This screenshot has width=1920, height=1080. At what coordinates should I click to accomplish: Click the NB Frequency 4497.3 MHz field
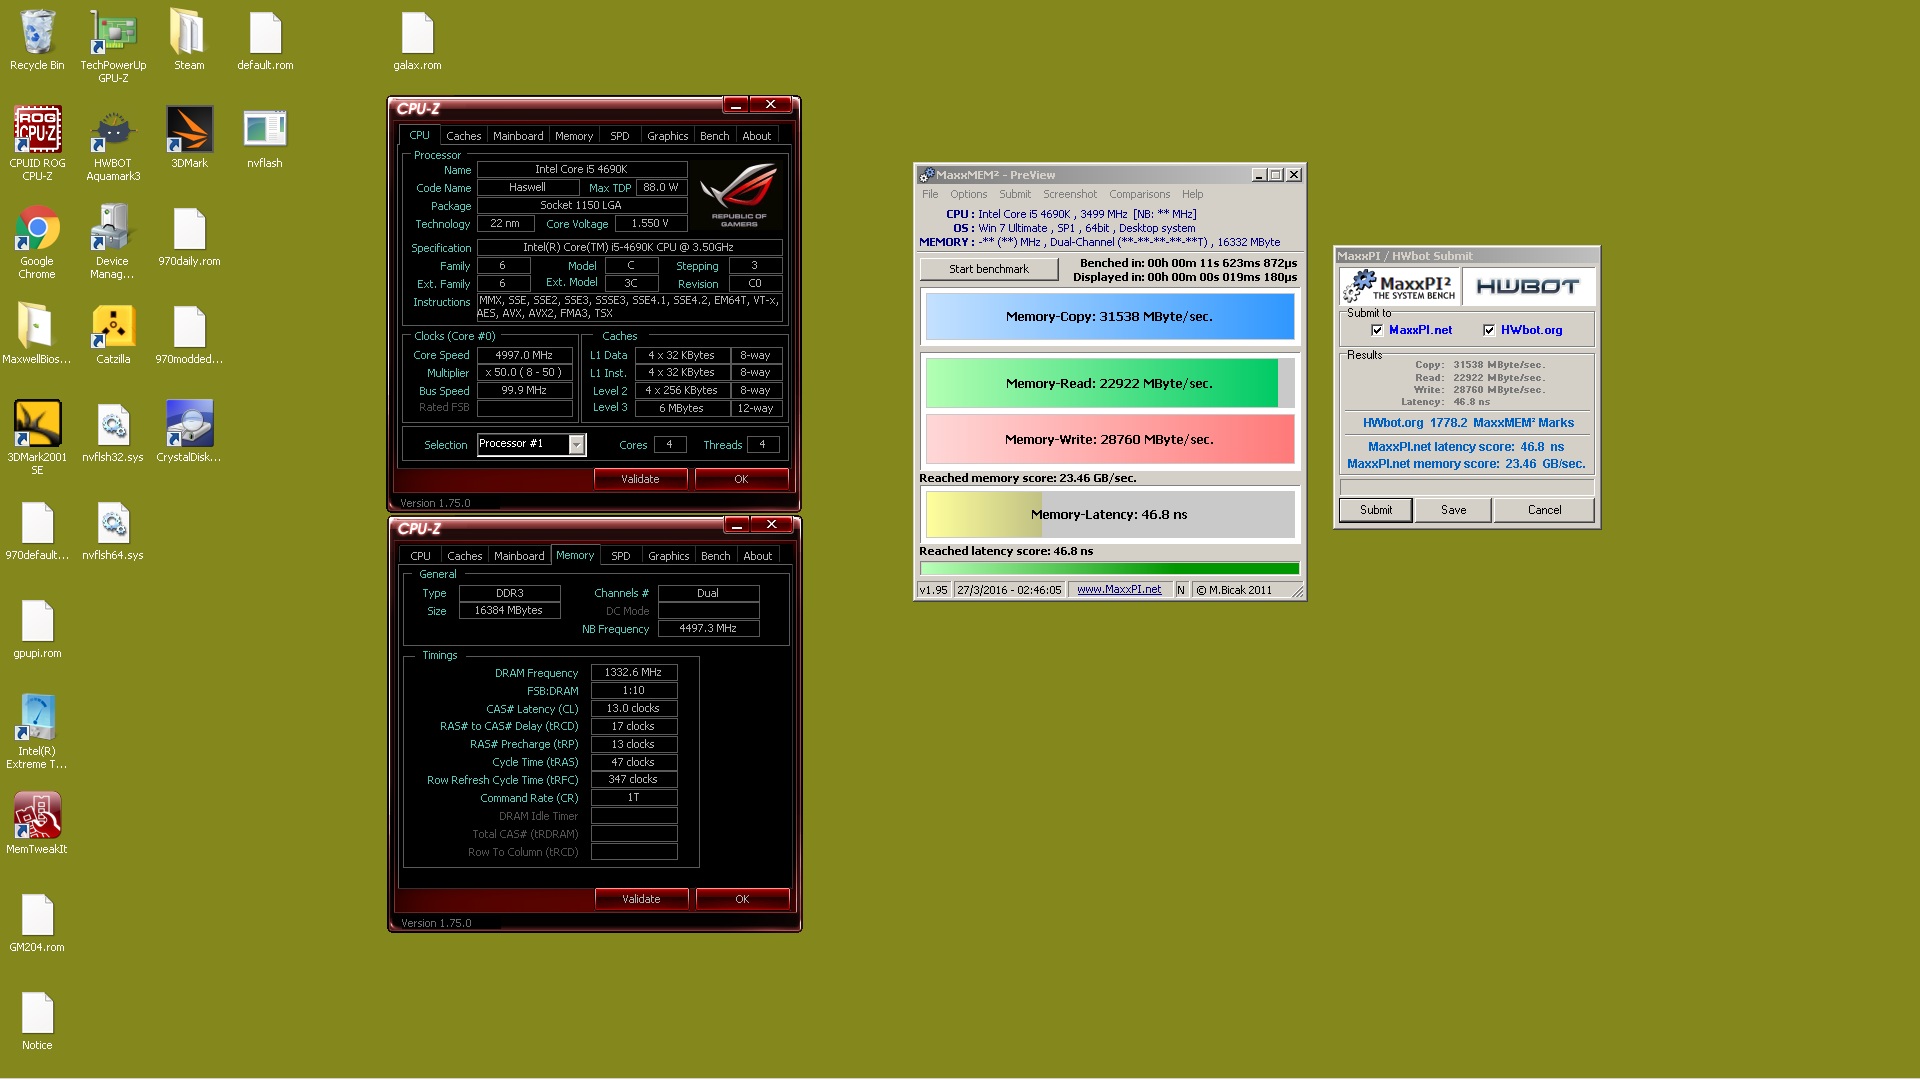[x=708, y=629]
